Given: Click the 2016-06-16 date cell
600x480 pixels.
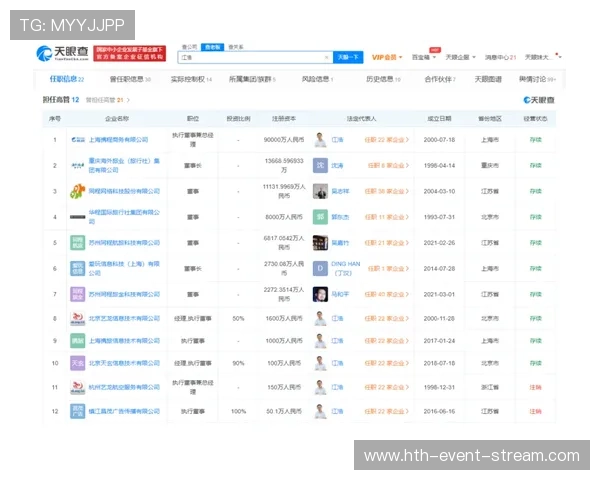Looking at the screenshot, I should [439, 411].
